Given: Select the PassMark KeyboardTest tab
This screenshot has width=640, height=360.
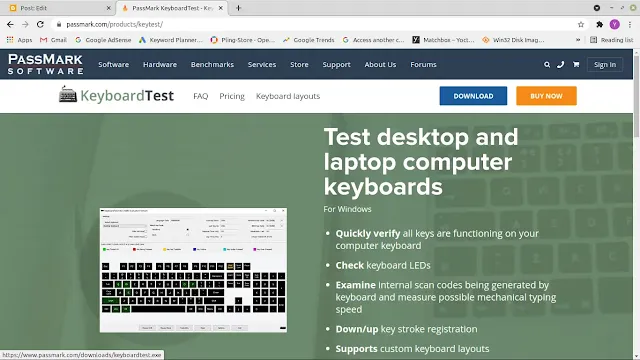Looking at the screenshot, I should pos(172,8).
